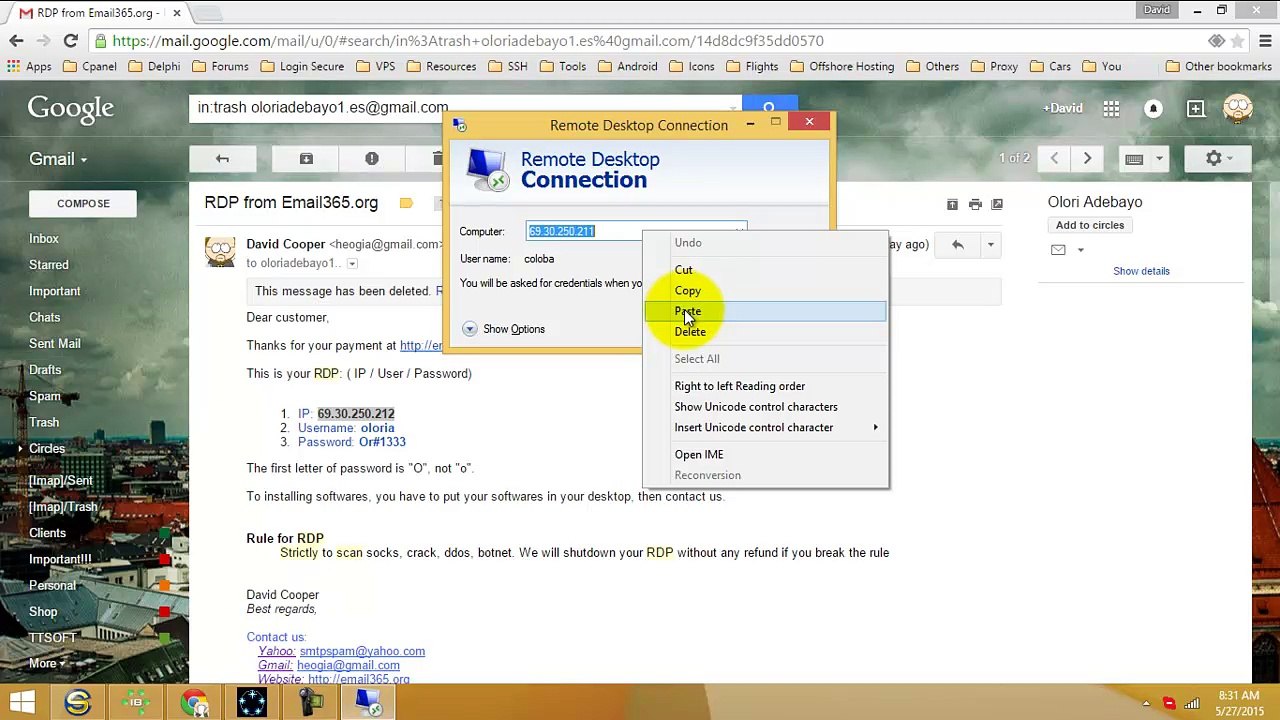1280x720 pixels.
Task: Report spam using exclamation icon
Action: [x=371, y=159]
